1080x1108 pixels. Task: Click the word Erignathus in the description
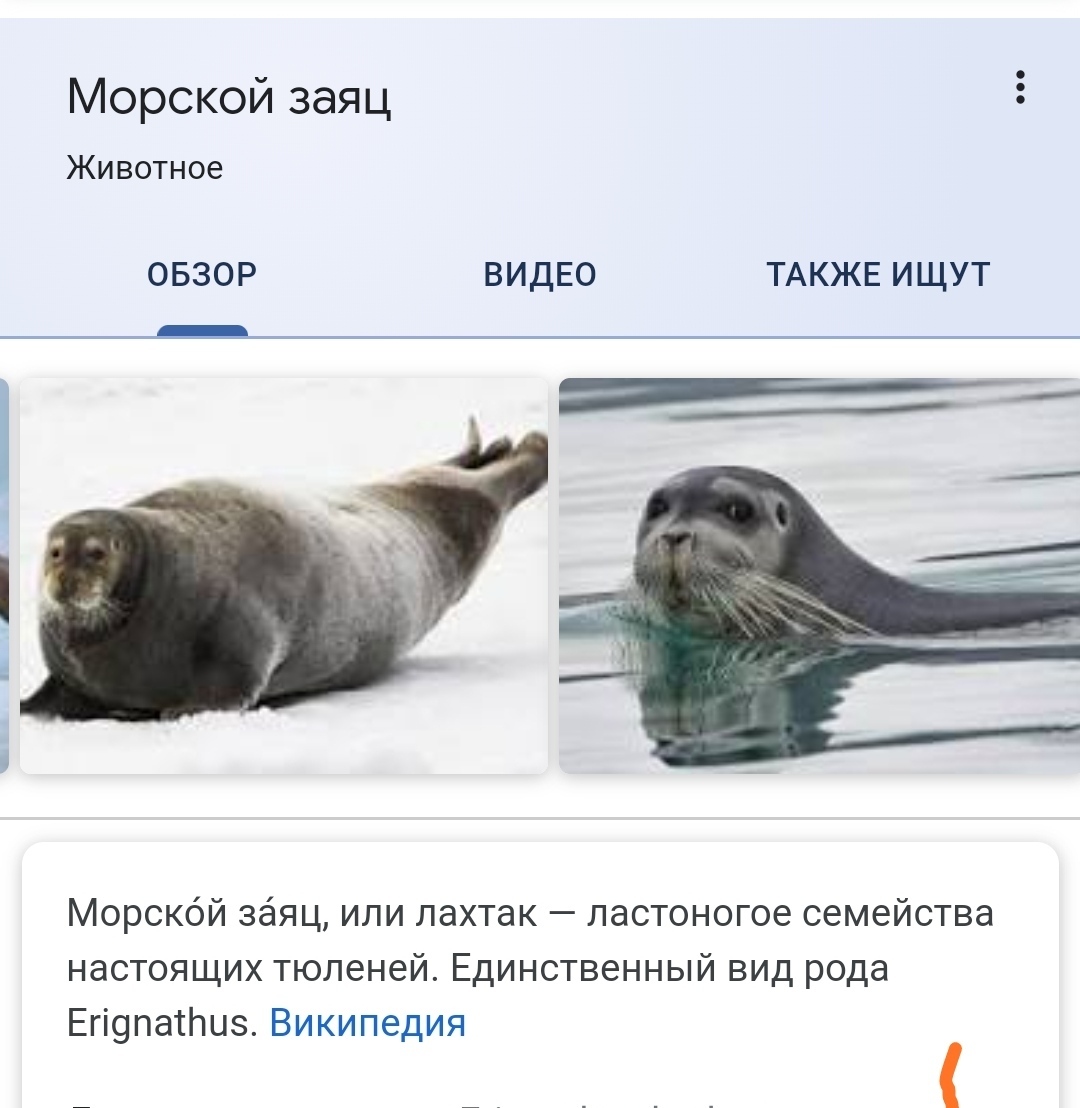[x=162, y=1022]
